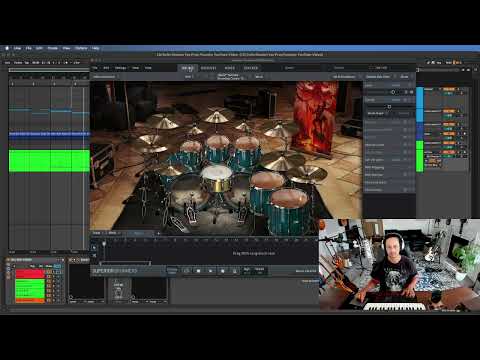Start recording in Superior Drummer transport
The image size is (480, 360).
click(223, 271)
